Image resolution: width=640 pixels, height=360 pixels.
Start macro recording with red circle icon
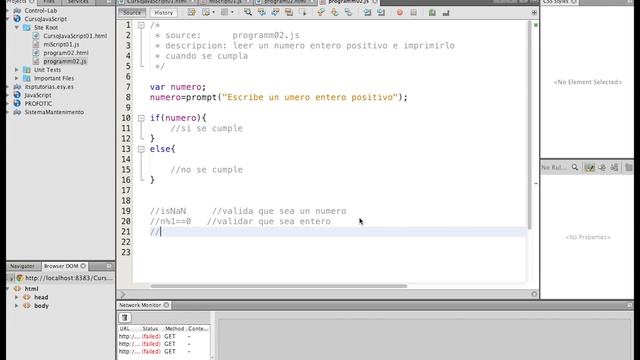pyautogui.click(x=400, y=13)
